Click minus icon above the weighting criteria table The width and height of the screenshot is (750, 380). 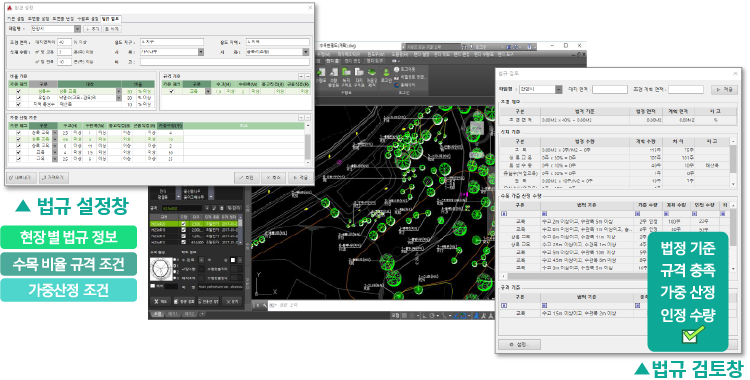click(x=308, y=117)
